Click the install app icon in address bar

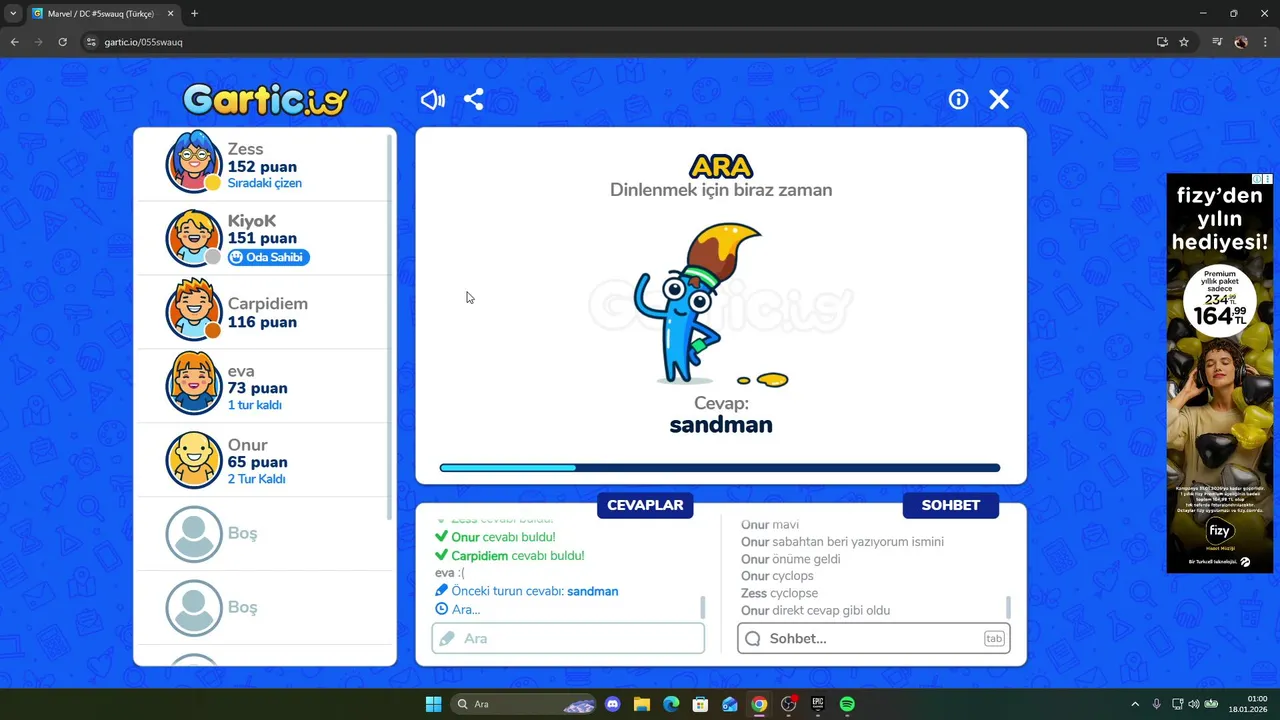[x=1162, y=42]
